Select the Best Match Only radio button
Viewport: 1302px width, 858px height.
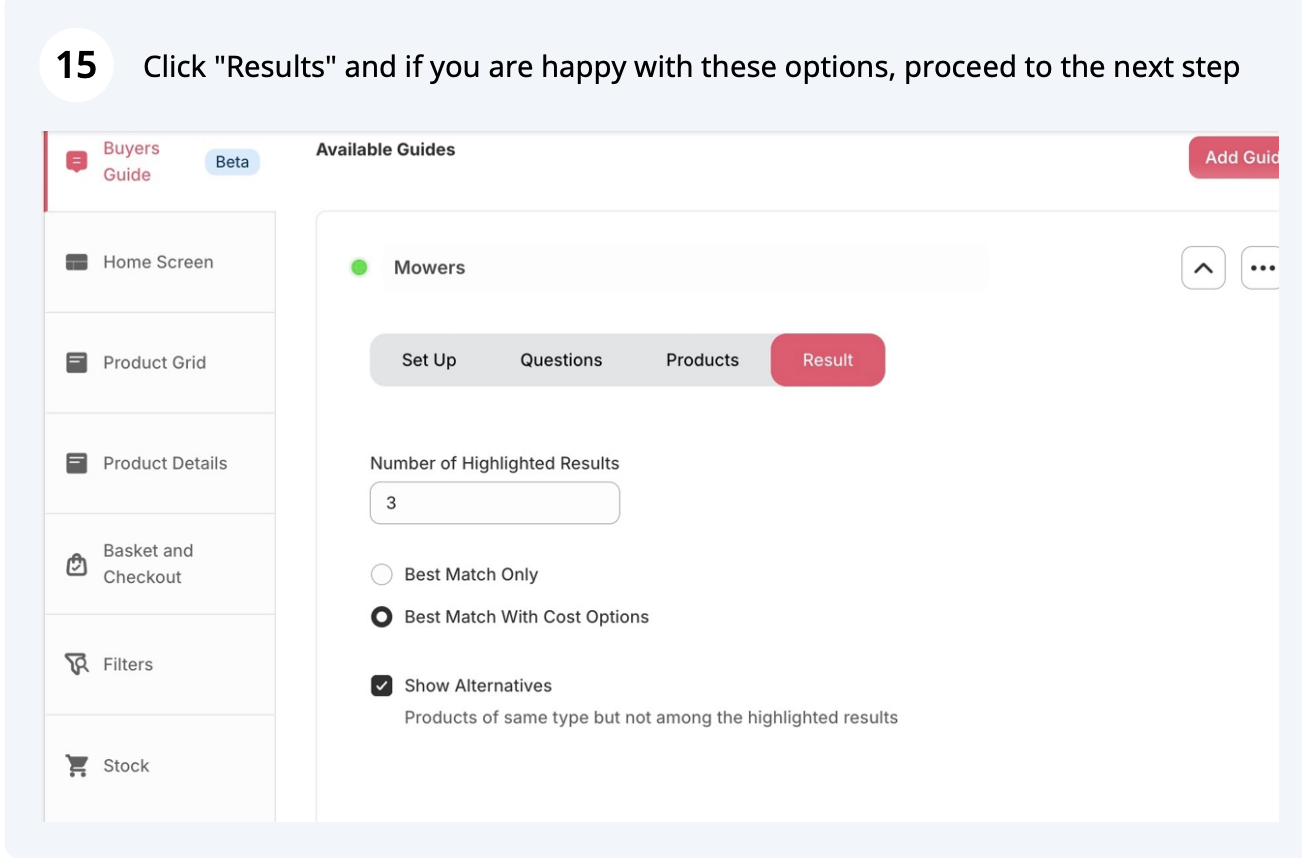pyautogui.click(x=381, y=575)
